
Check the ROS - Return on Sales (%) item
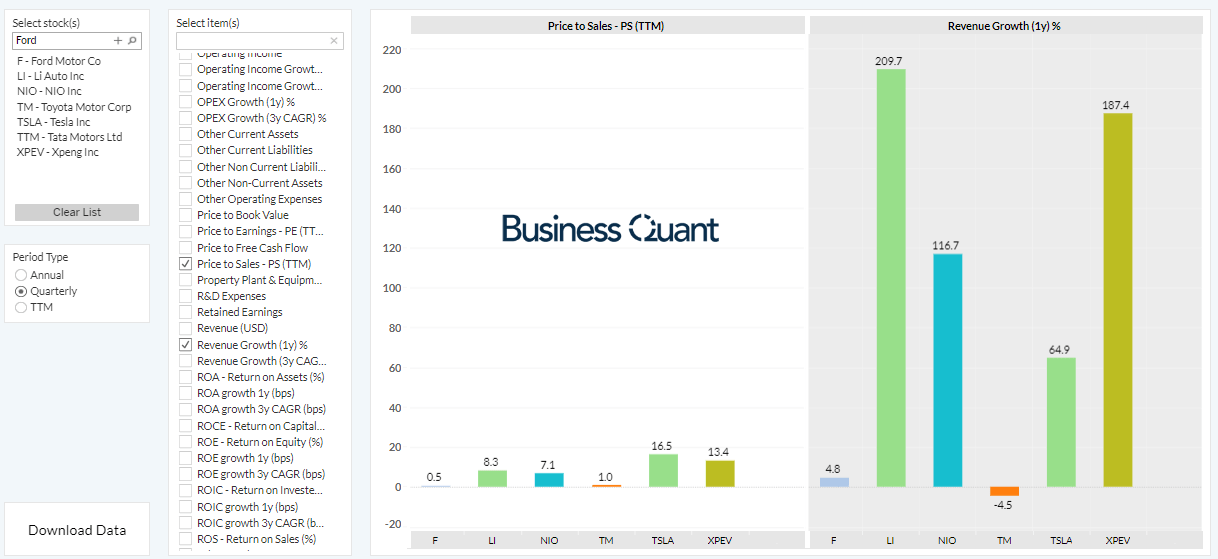(185, 539)
